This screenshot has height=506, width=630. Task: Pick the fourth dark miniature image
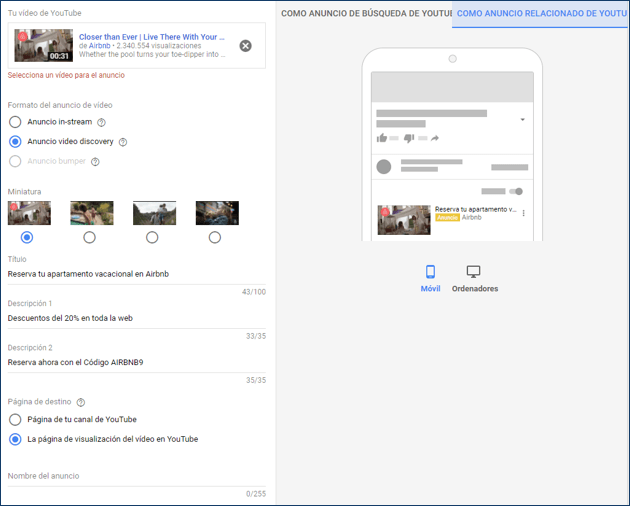point(217,213)
